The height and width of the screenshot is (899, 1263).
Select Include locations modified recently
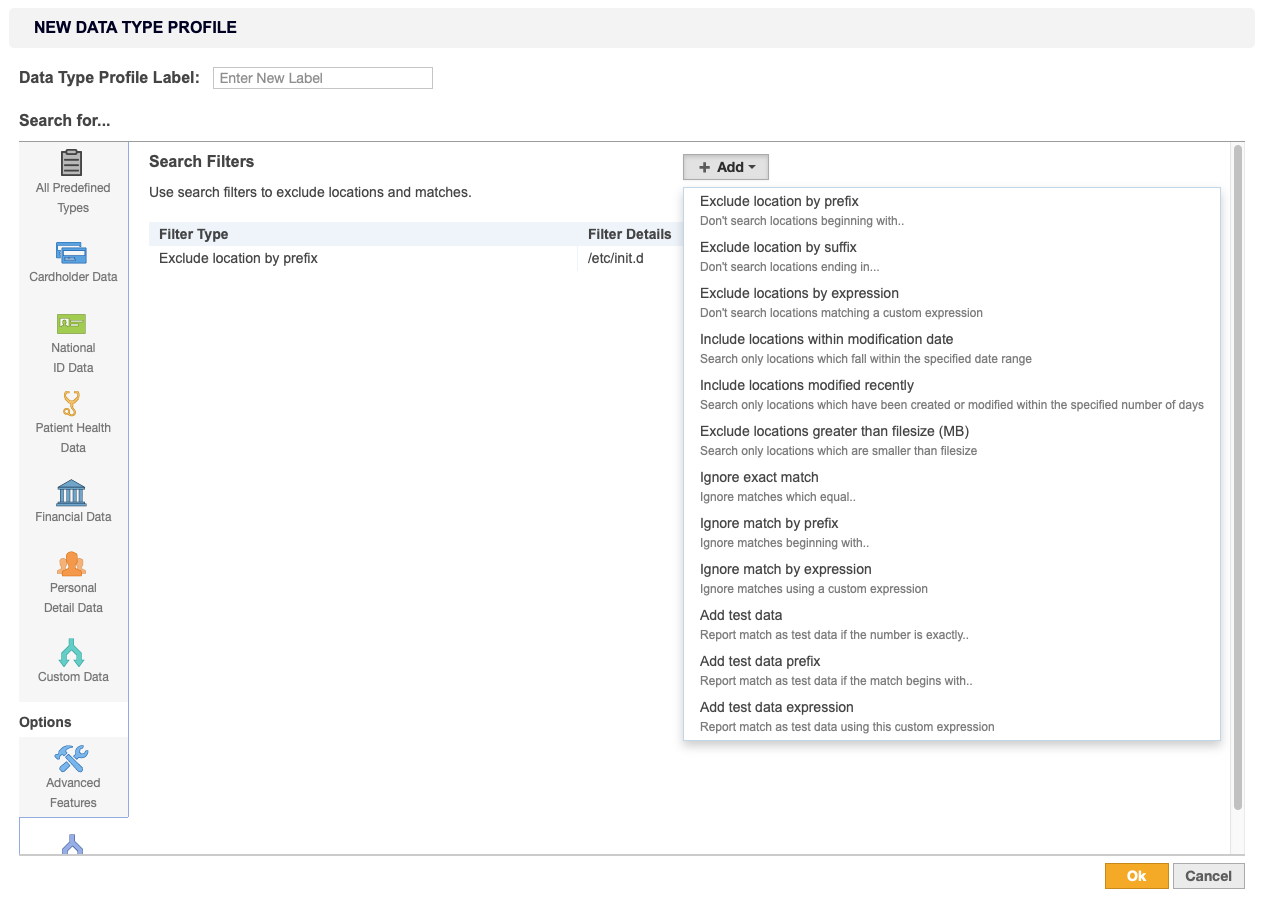tap(807, 385)
